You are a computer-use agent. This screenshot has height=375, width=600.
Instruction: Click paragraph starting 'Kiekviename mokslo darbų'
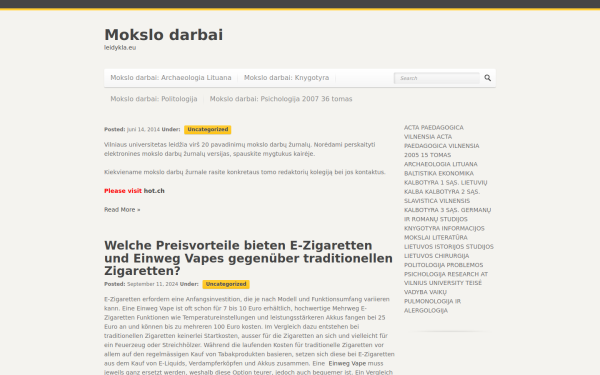point(245,172)
